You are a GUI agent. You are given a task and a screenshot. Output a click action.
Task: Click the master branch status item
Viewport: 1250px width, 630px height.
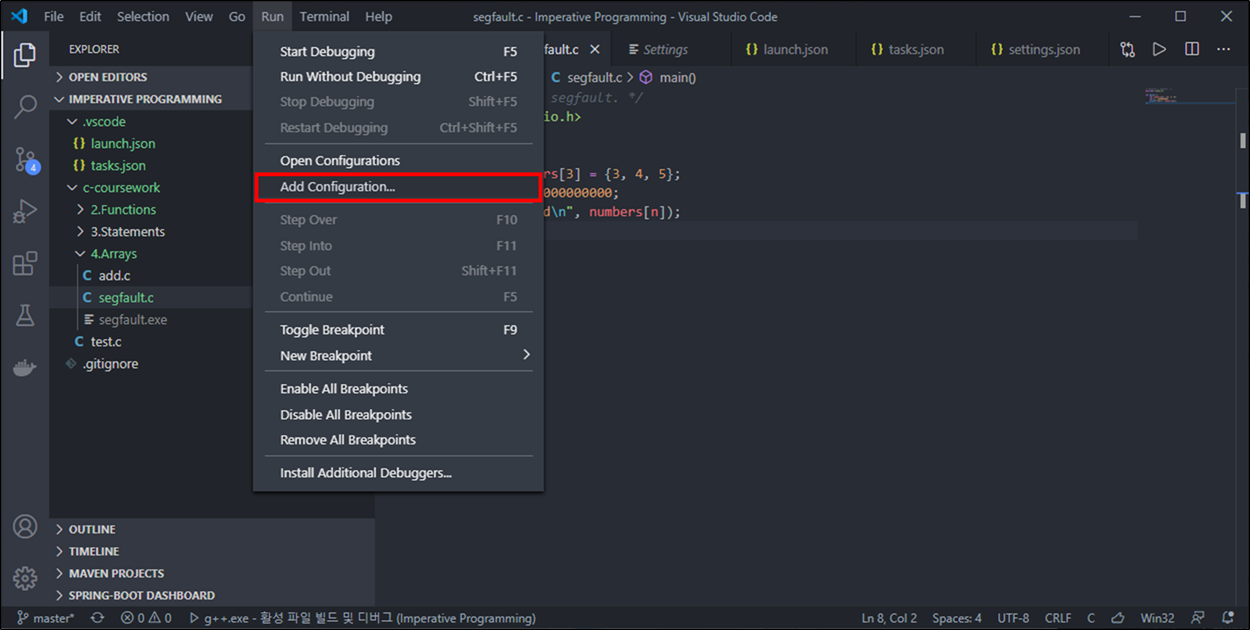point(46,618)
